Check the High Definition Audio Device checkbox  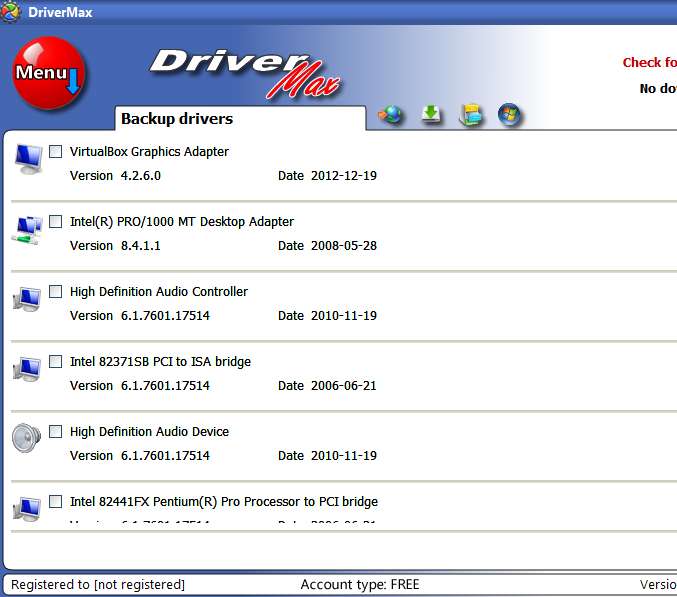coord(55,431)
